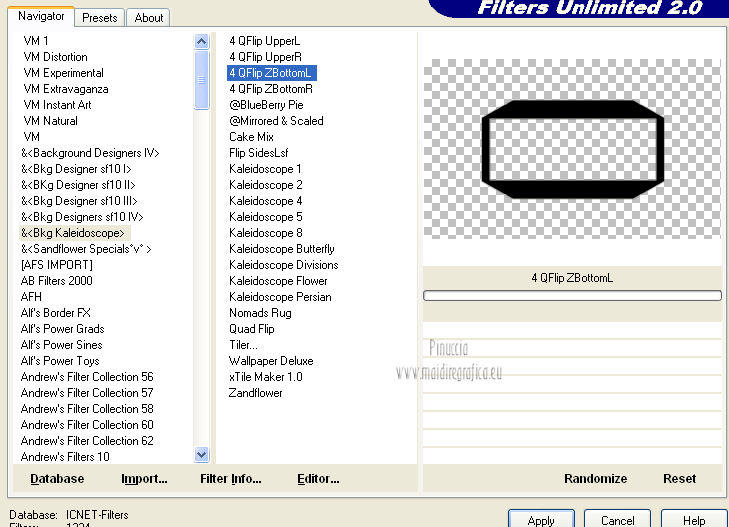729x527 pixels.
Task: Click the progress bar under filter name
Action: [x=572, y=296]
